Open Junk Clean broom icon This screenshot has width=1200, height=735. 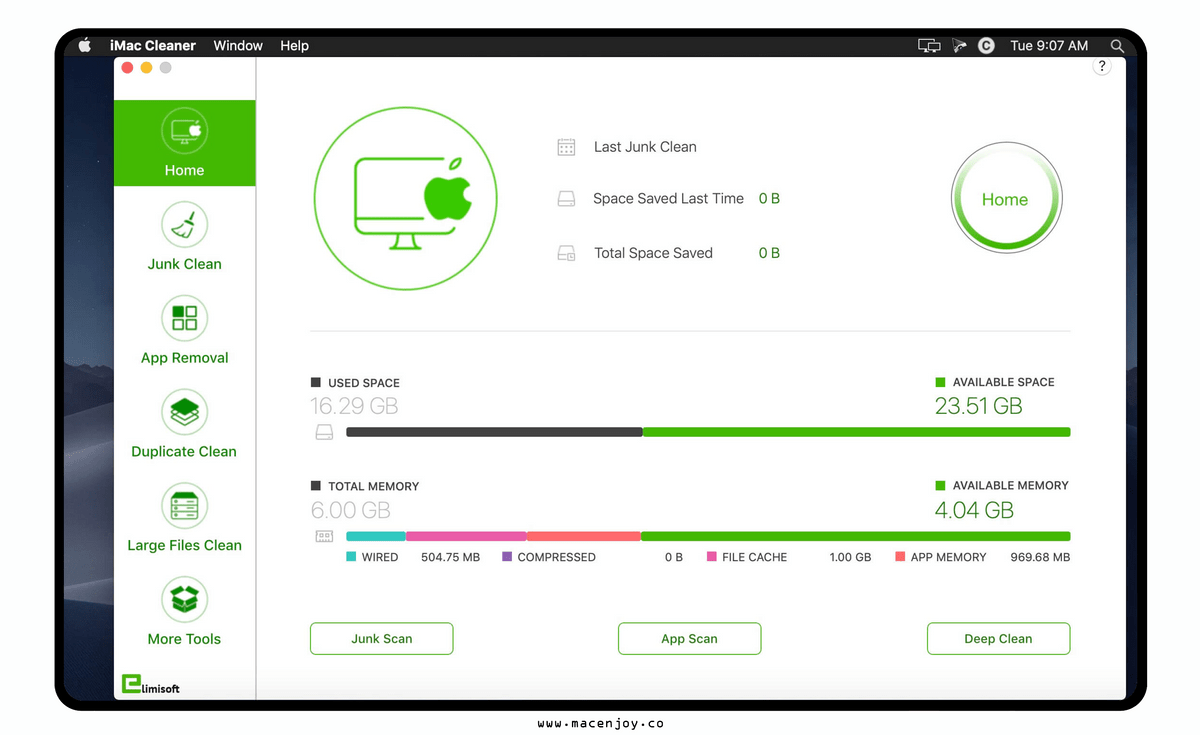click(185, 226)
